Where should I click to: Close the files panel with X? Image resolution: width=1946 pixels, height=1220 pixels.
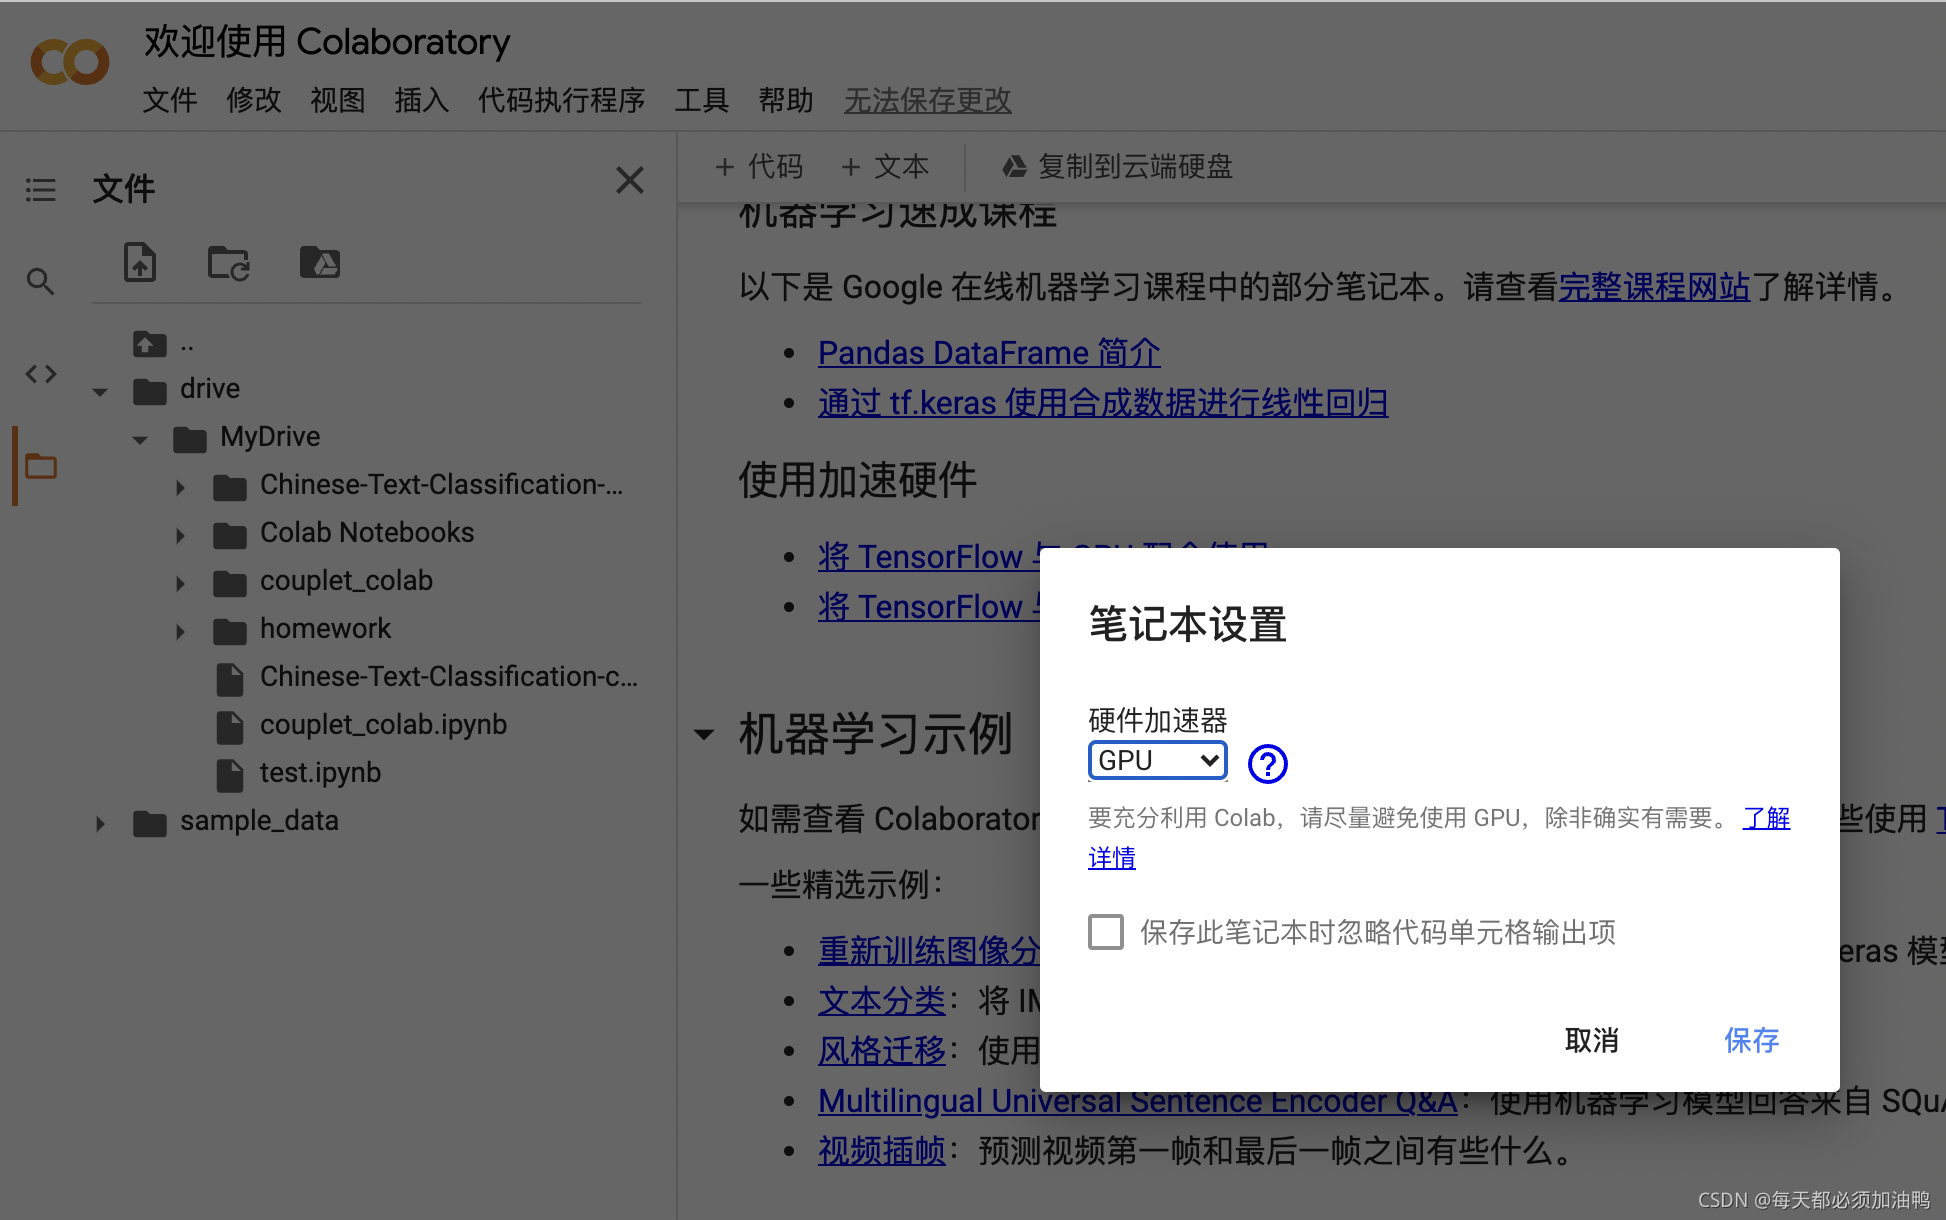tap(630, 180)
